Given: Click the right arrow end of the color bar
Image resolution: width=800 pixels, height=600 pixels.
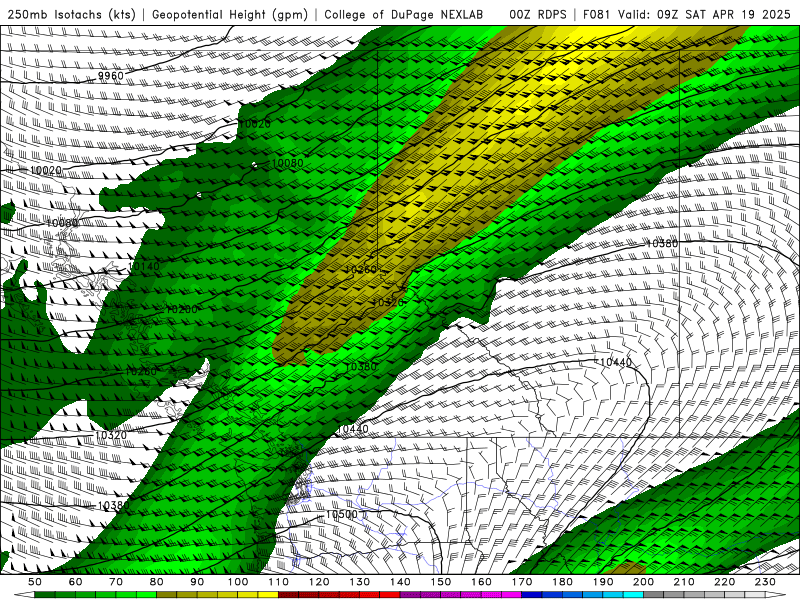Looking at the screenshot, I should pos(776,595).
